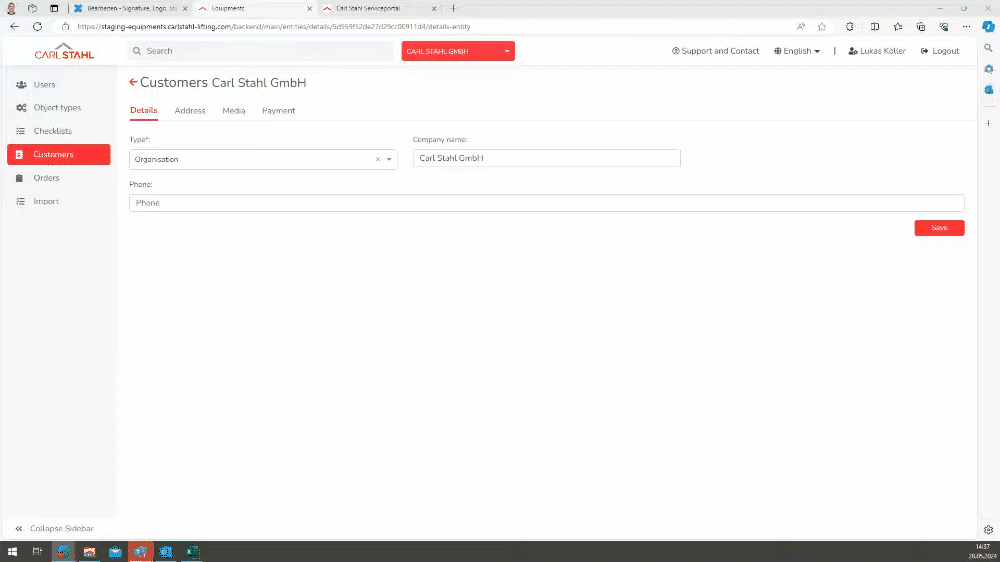Open the English language dropdown
This screenshot has width=1000, height=562.
pos(797,51)
